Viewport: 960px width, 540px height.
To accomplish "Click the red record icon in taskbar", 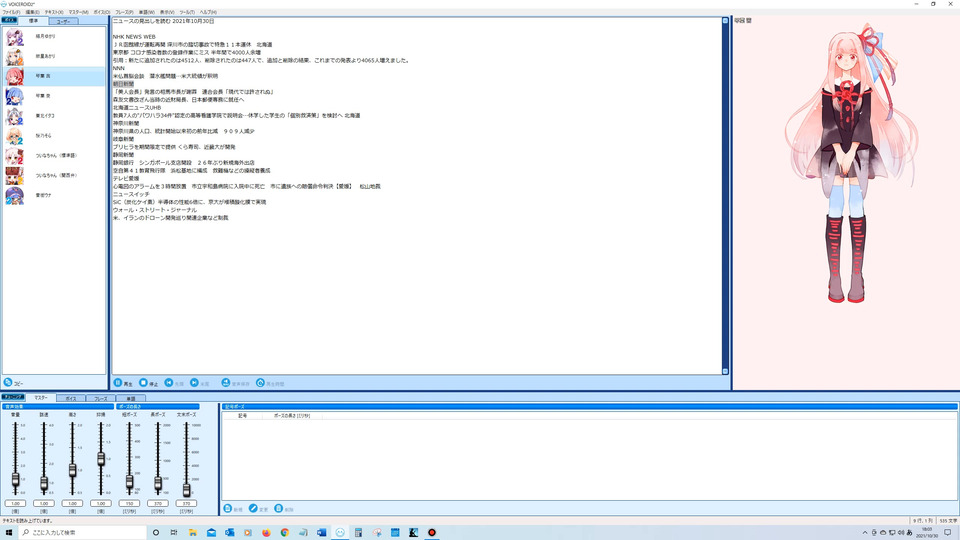I will coord(432,533).
